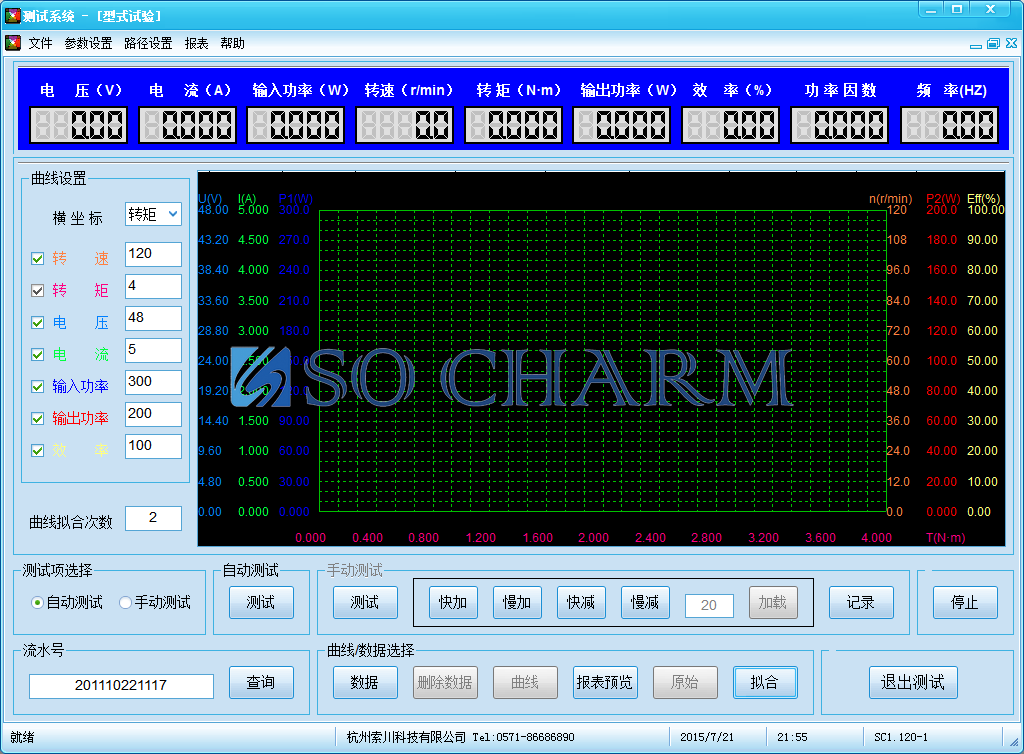Click the 曲线拟合次数 value field
Viewport: 1024px width, 754px height.
point(153,518)
